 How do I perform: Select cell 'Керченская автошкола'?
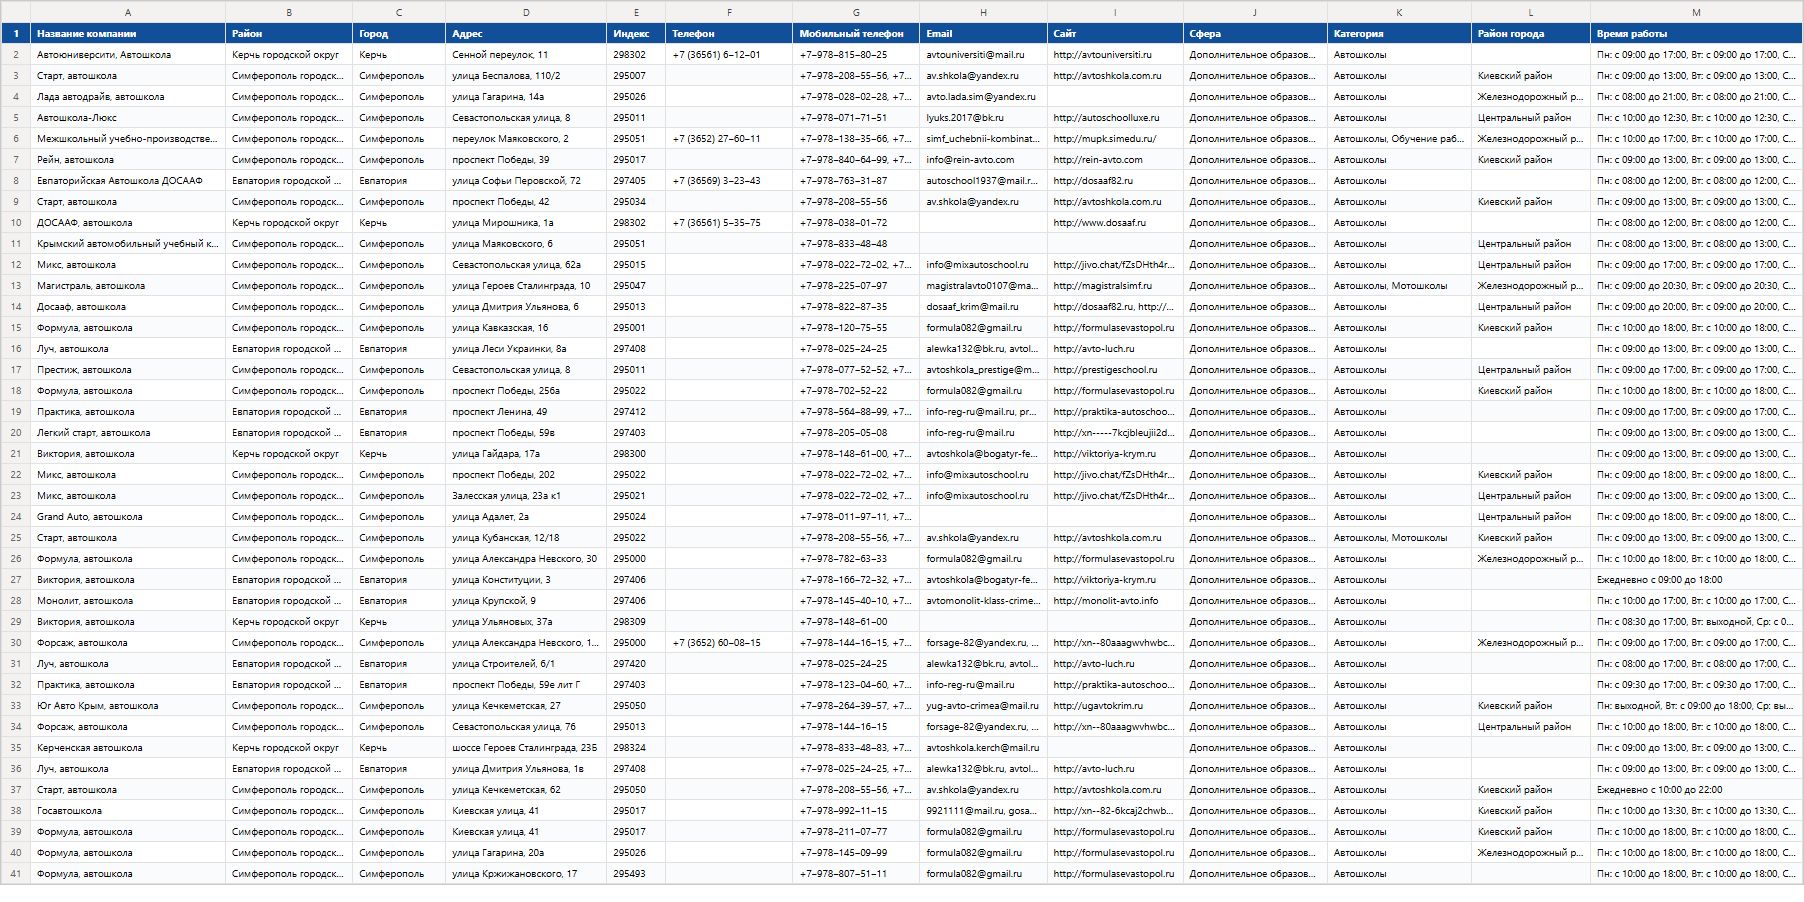(x=128, y=748)
